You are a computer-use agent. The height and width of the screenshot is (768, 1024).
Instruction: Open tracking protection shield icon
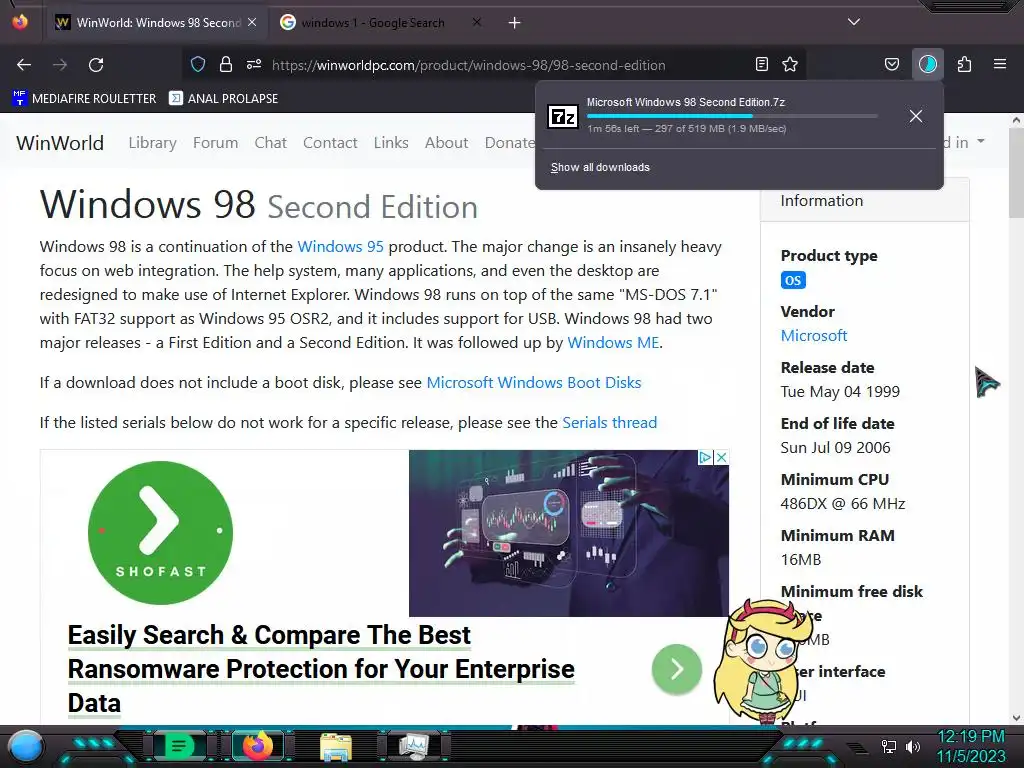(x=198, y=65)
